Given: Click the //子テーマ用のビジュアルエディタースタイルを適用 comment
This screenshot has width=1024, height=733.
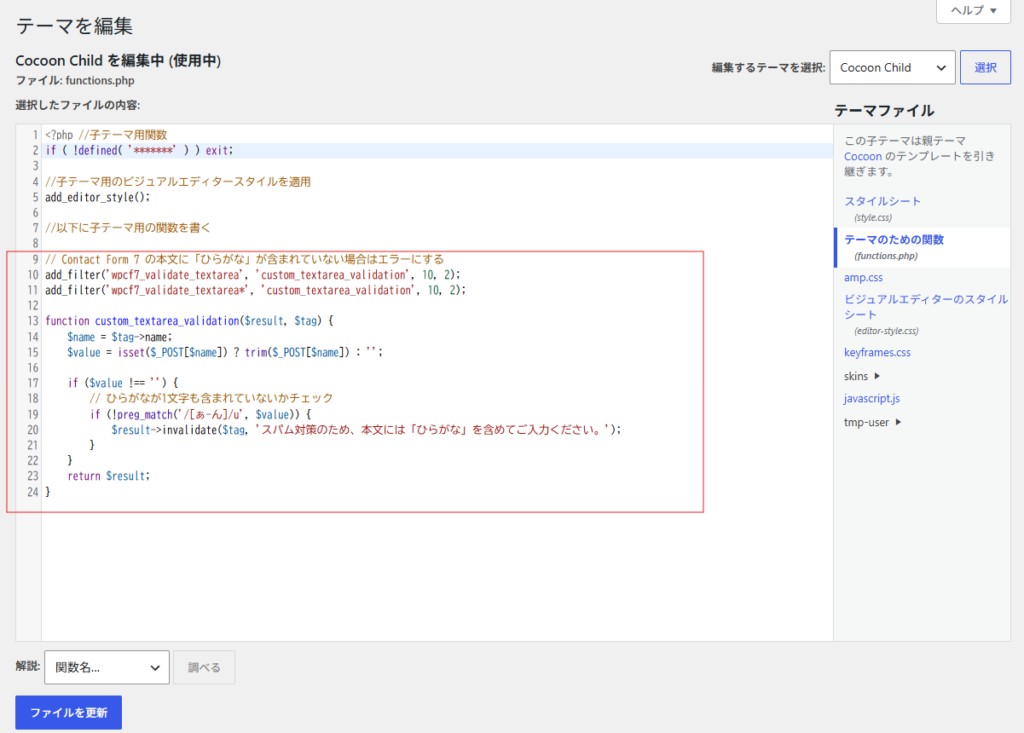Looking at the screenshot, I should tap(178, 182).
